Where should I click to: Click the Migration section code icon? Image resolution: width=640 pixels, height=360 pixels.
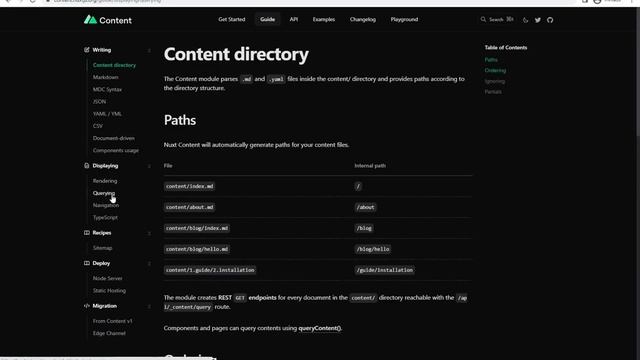pos(87,306)
